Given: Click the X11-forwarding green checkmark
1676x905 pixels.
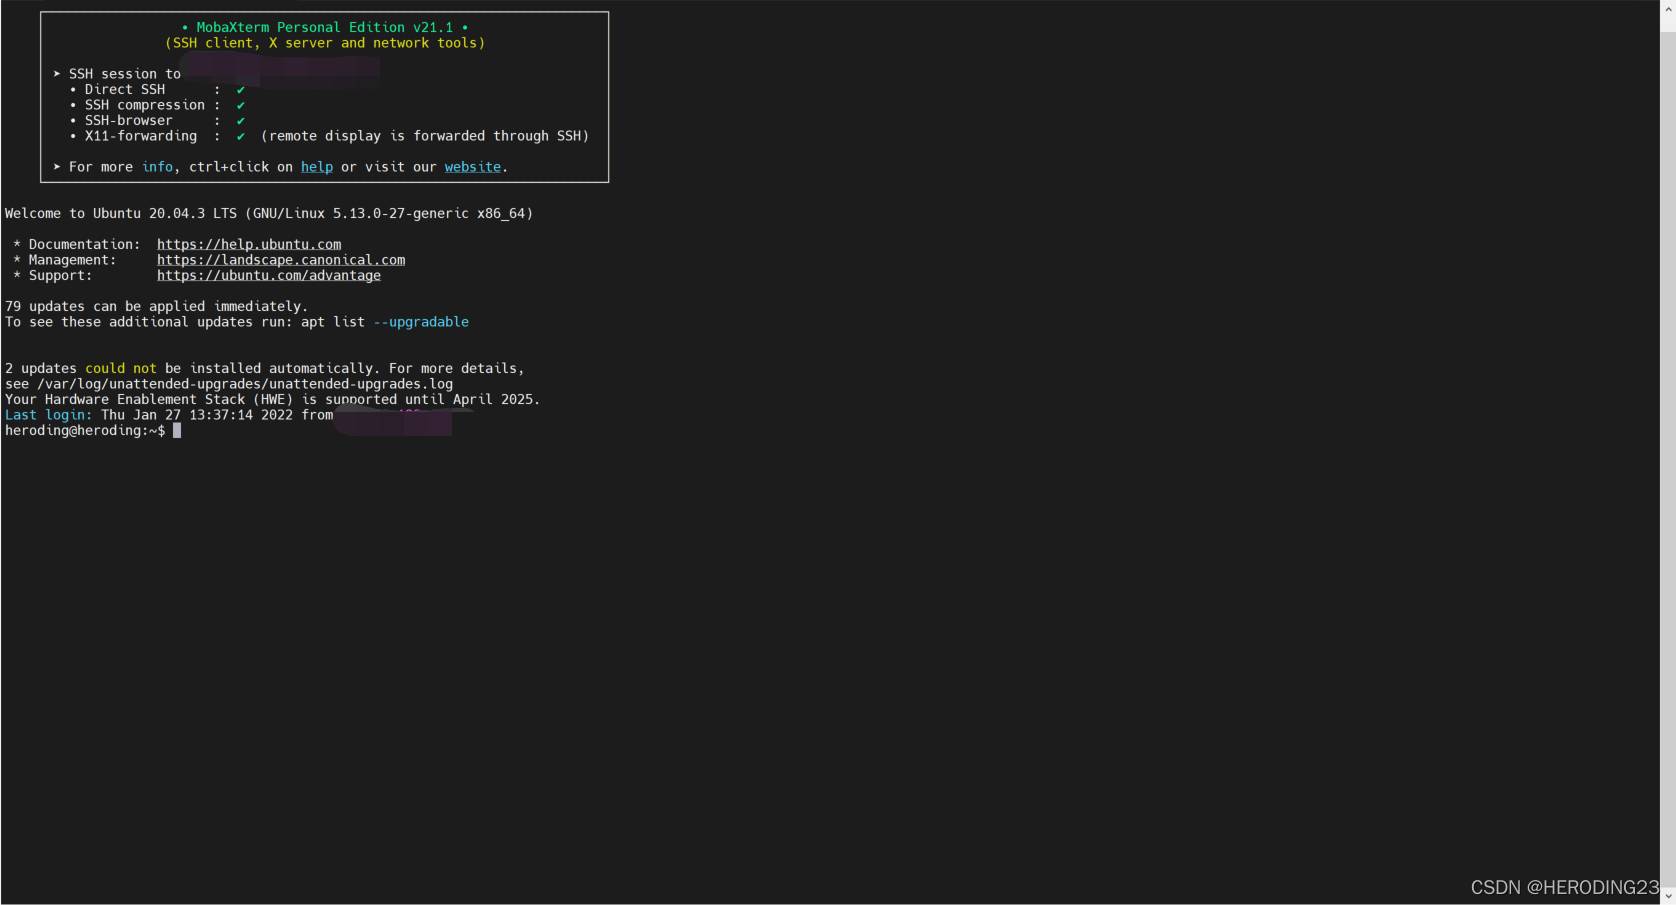Looking at the screenshot, I should pyautogui.click(x=241, y=136).
